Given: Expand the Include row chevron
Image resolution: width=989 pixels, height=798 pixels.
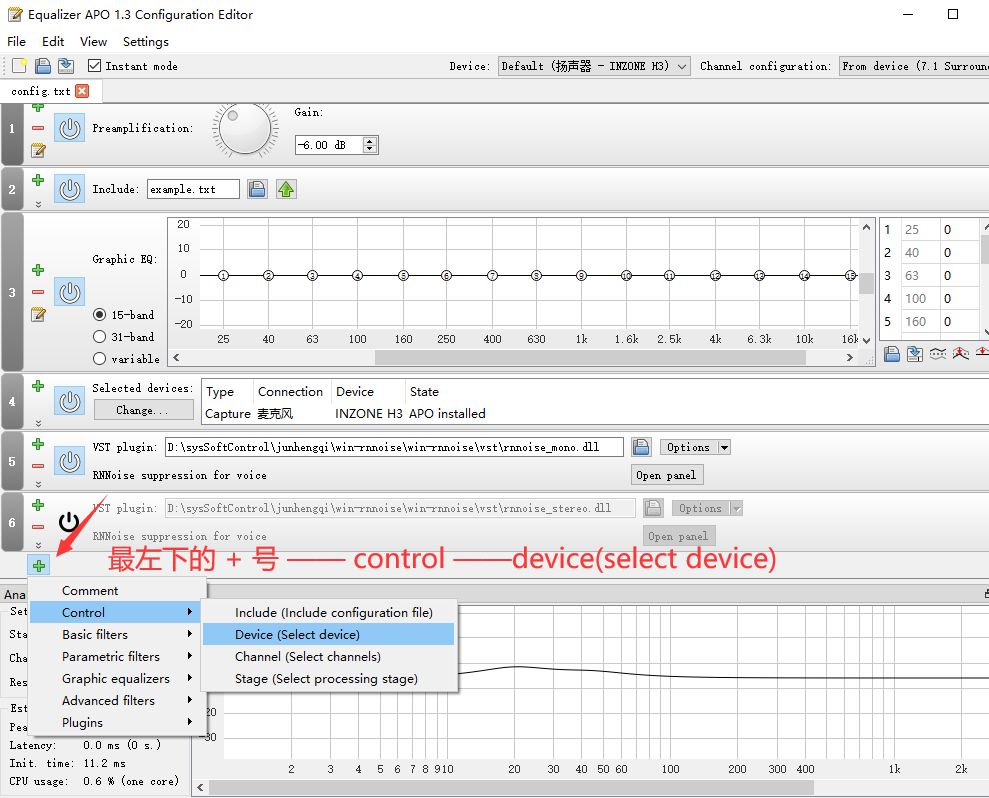Looking at the screenshot, I should pos(38,204).
